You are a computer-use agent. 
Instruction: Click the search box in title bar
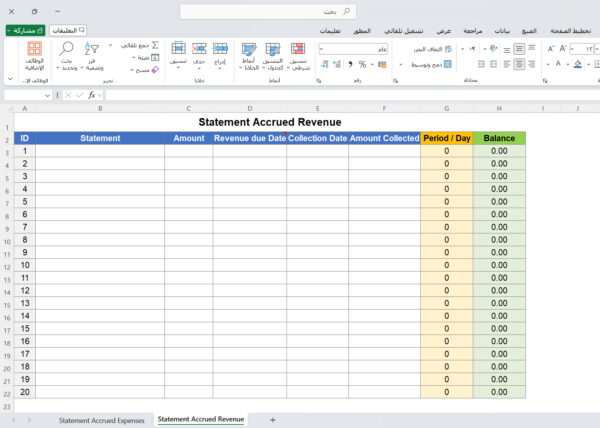tap(268, 11)
